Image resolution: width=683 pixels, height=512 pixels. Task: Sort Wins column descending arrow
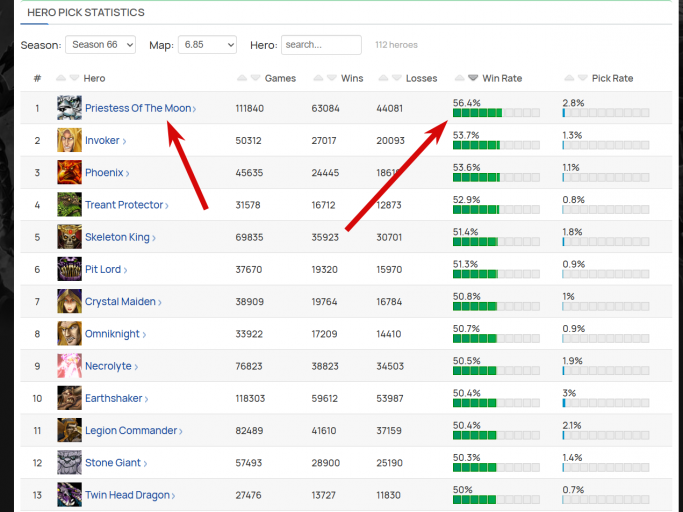tap(332, 78)
